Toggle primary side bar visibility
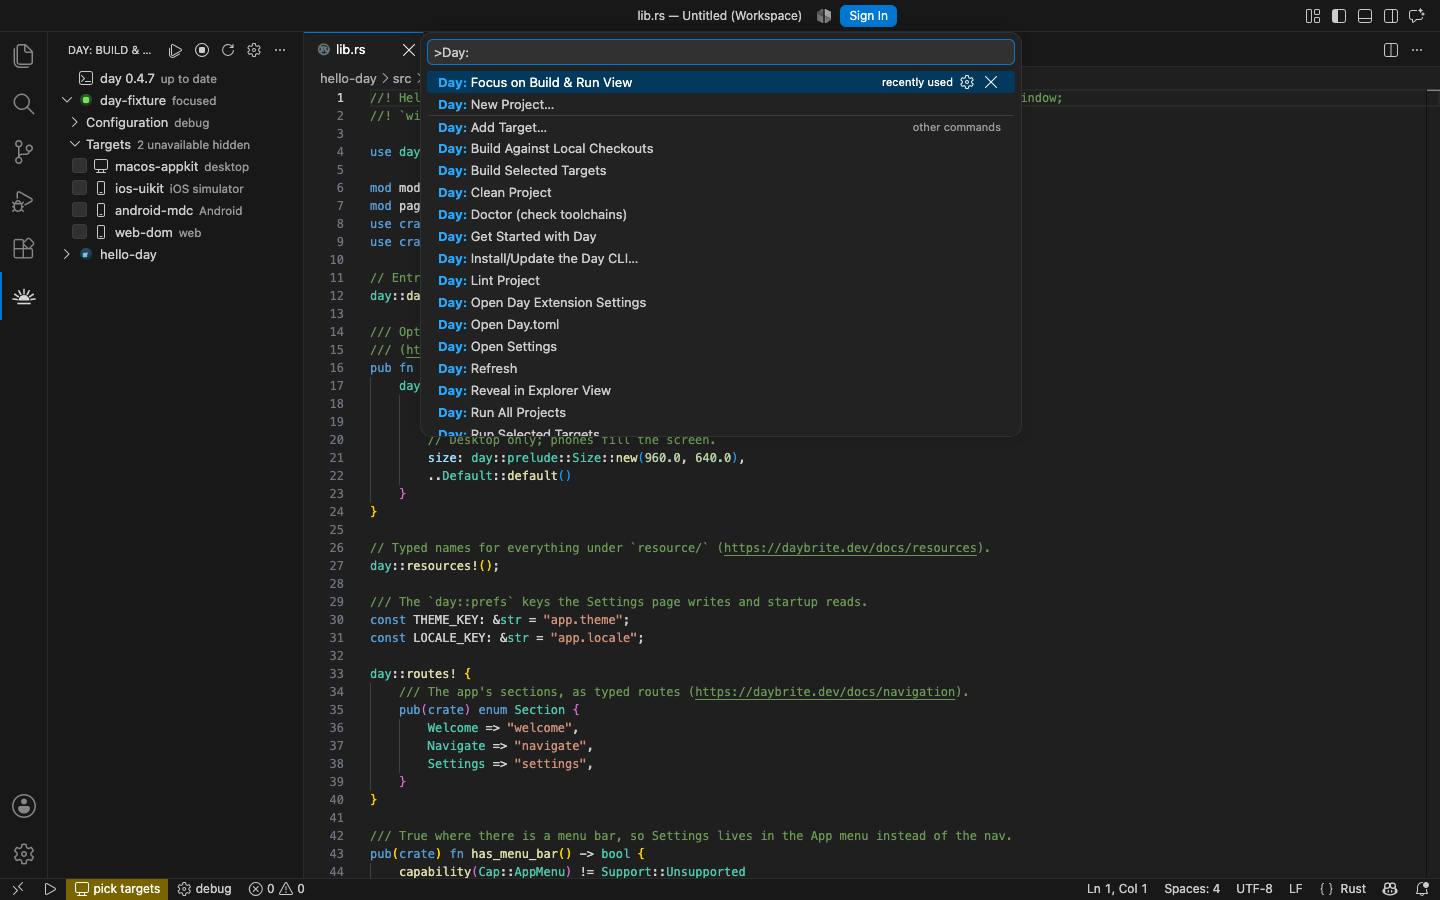The height and width of the screenshot is (900, 1440). tap(1339, 16)
